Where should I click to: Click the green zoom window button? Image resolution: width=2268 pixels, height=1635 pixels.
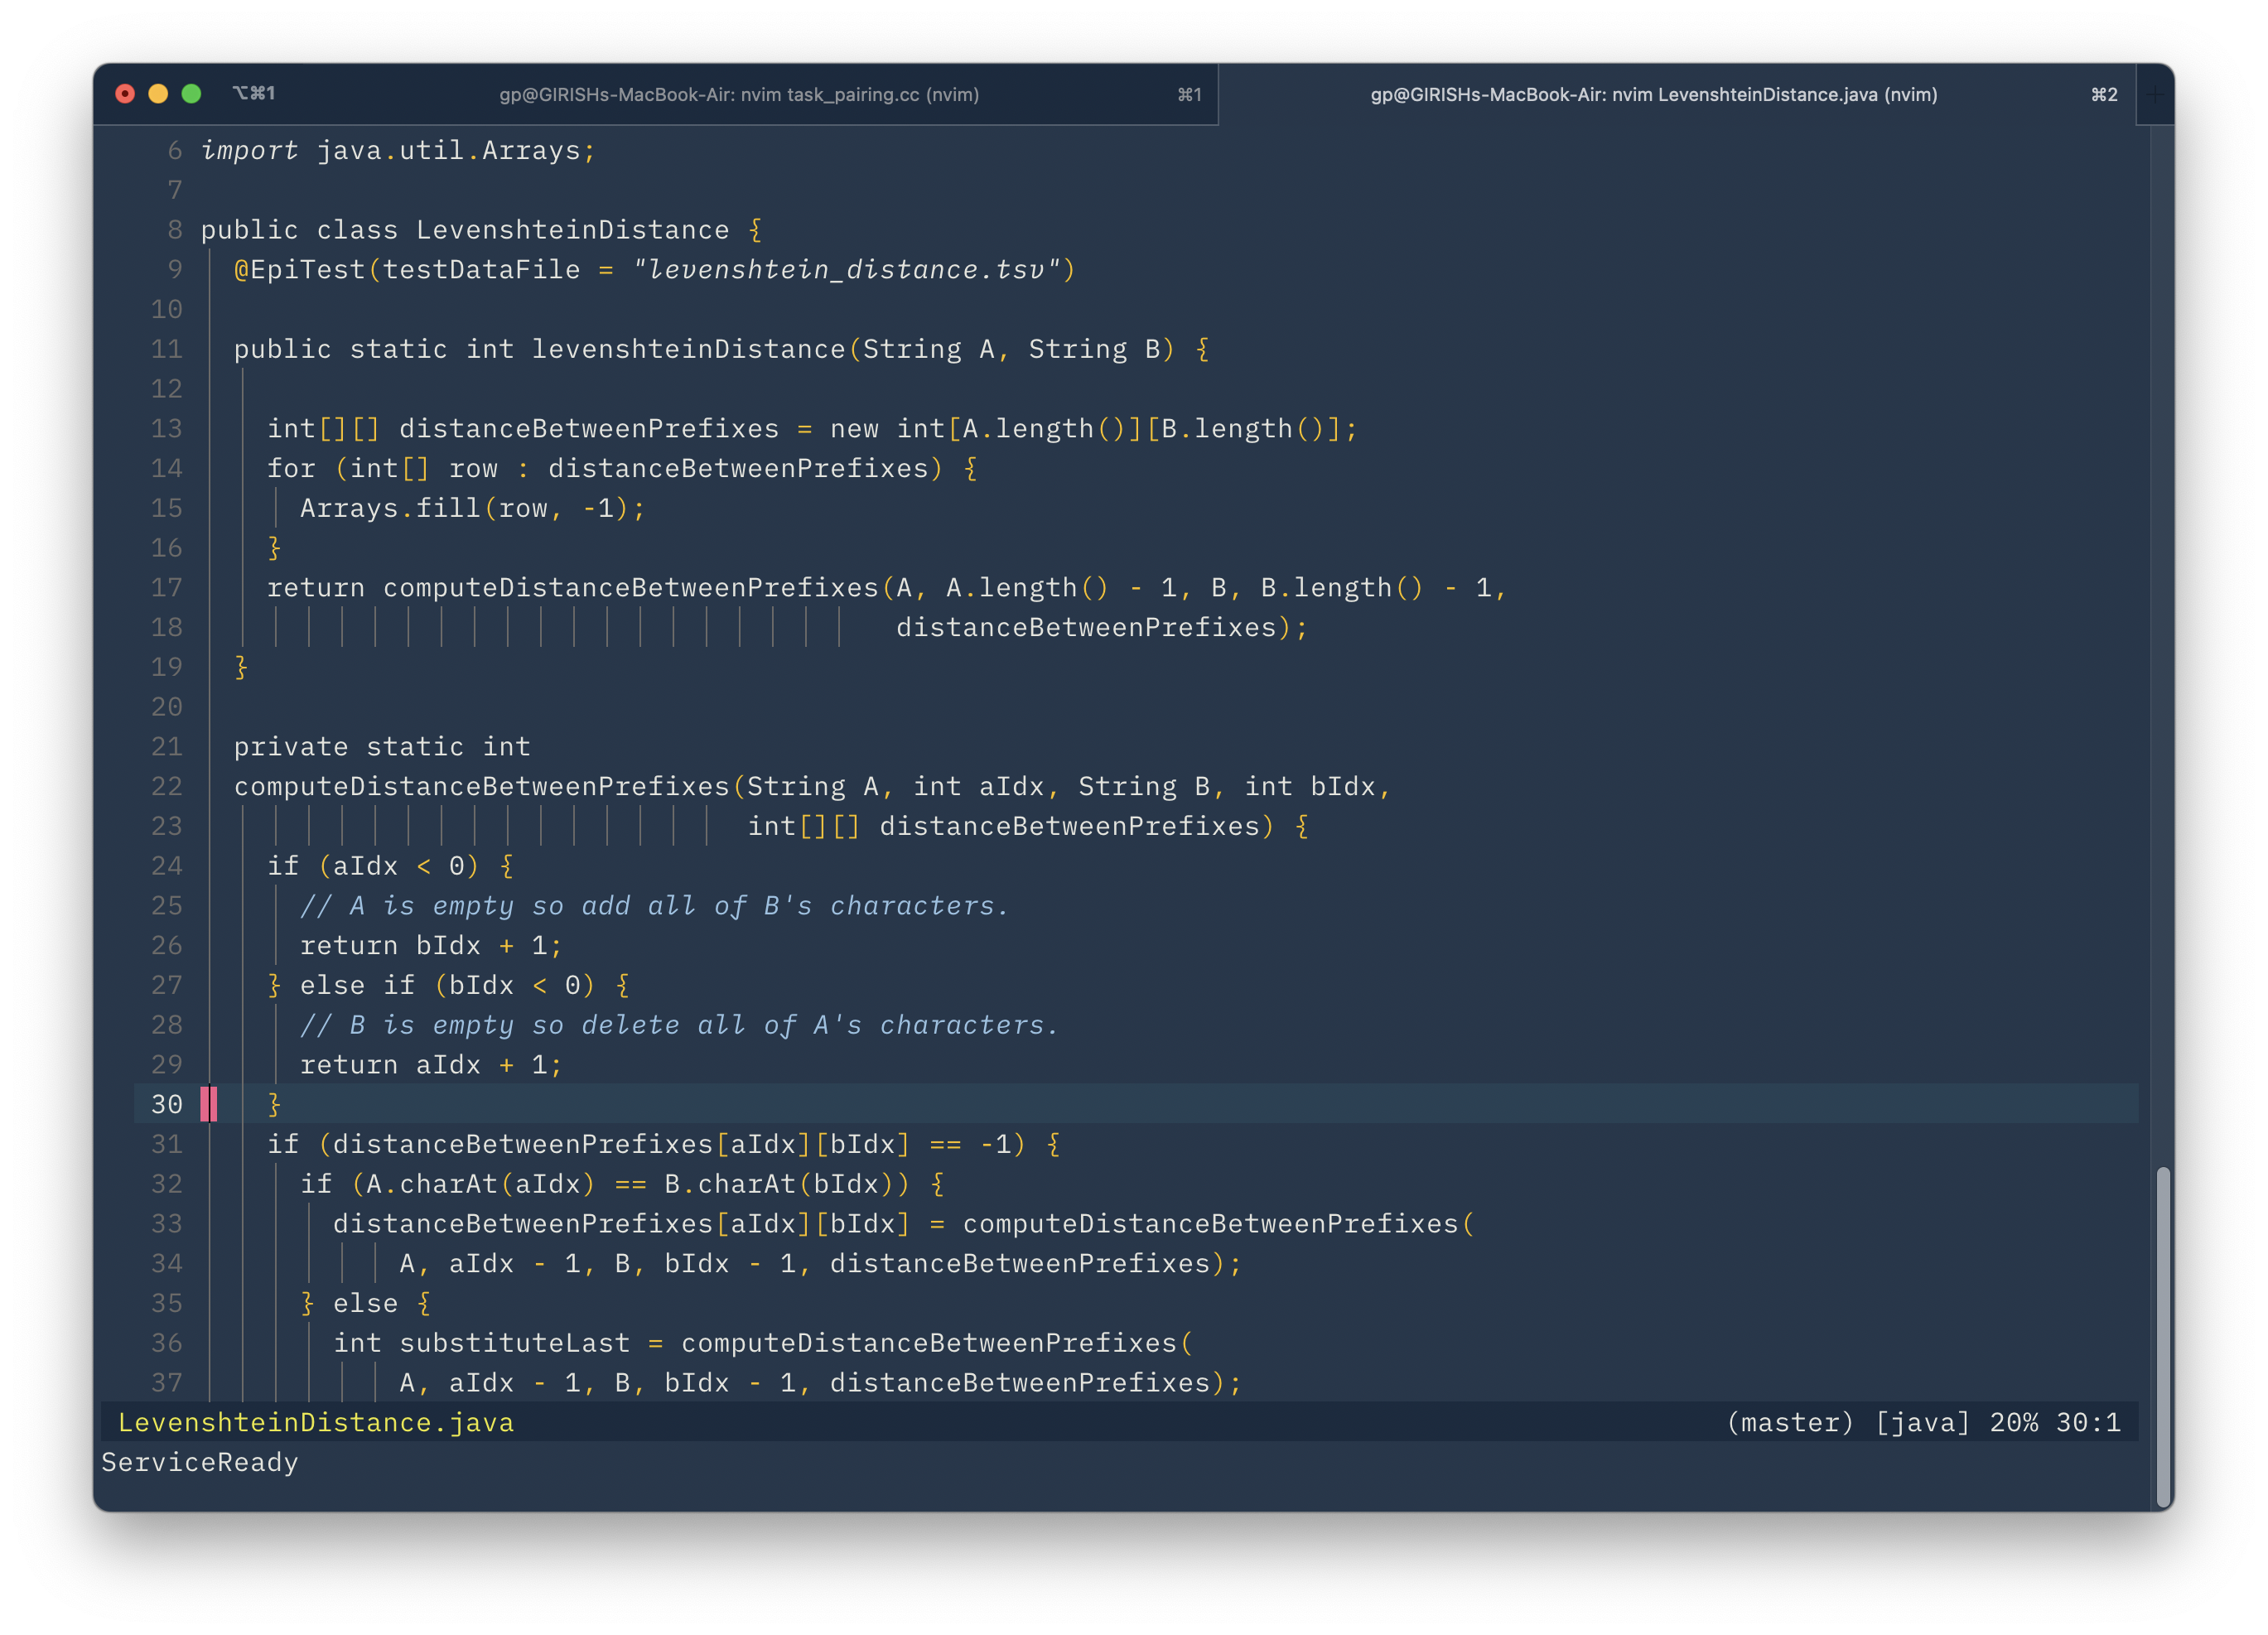pyautogui.click(x=191, y=94)
